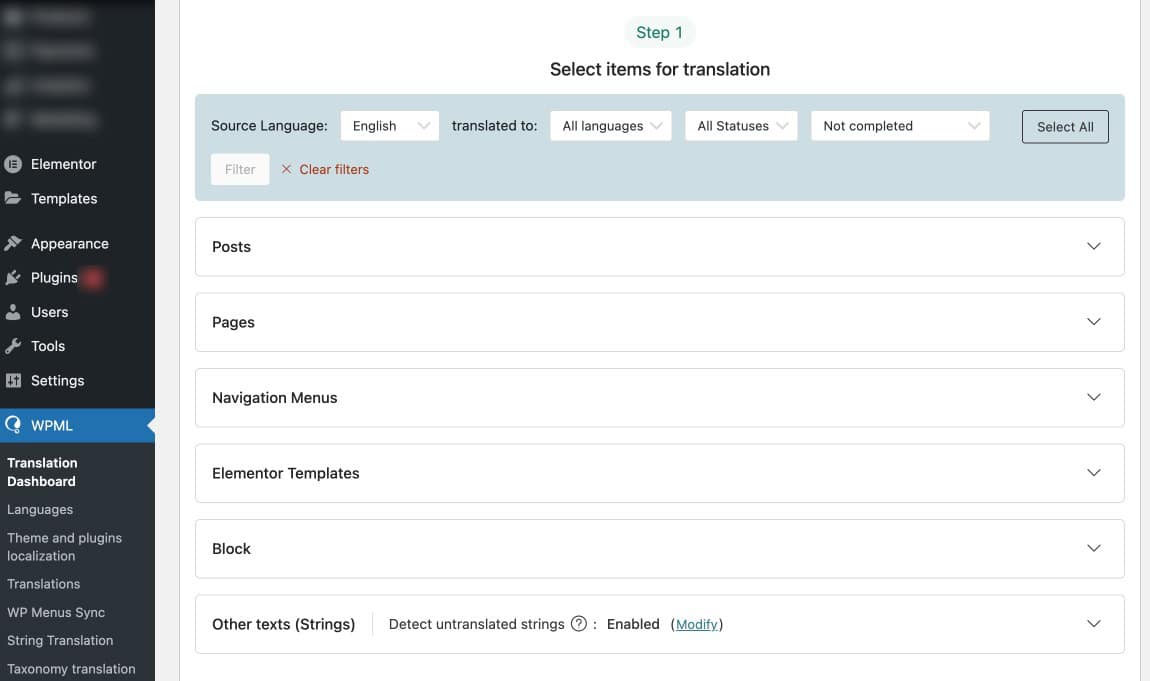Open the All languages dropdown

(x=610, y=126)
